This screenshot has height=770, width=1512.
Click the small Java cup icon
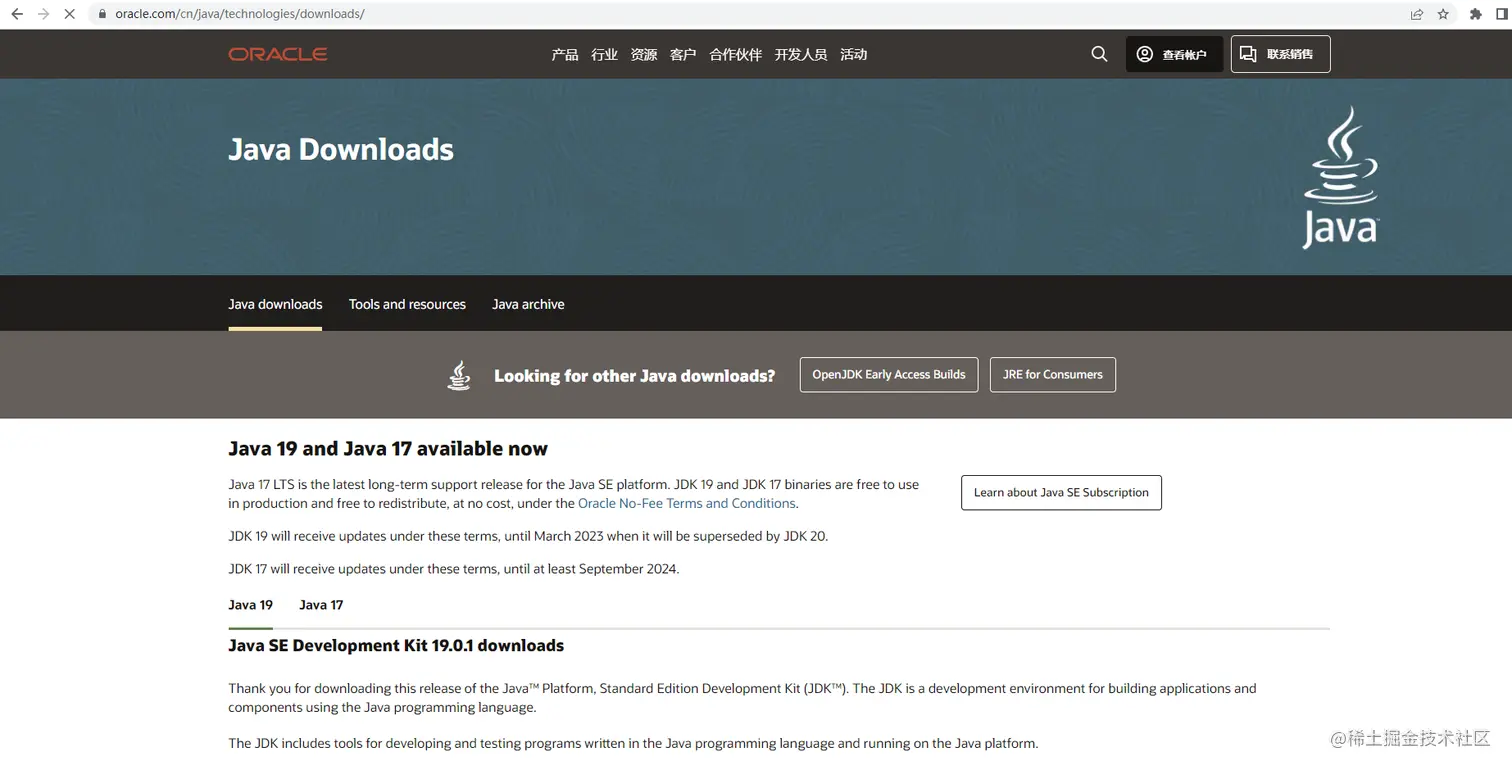(459, 375)
